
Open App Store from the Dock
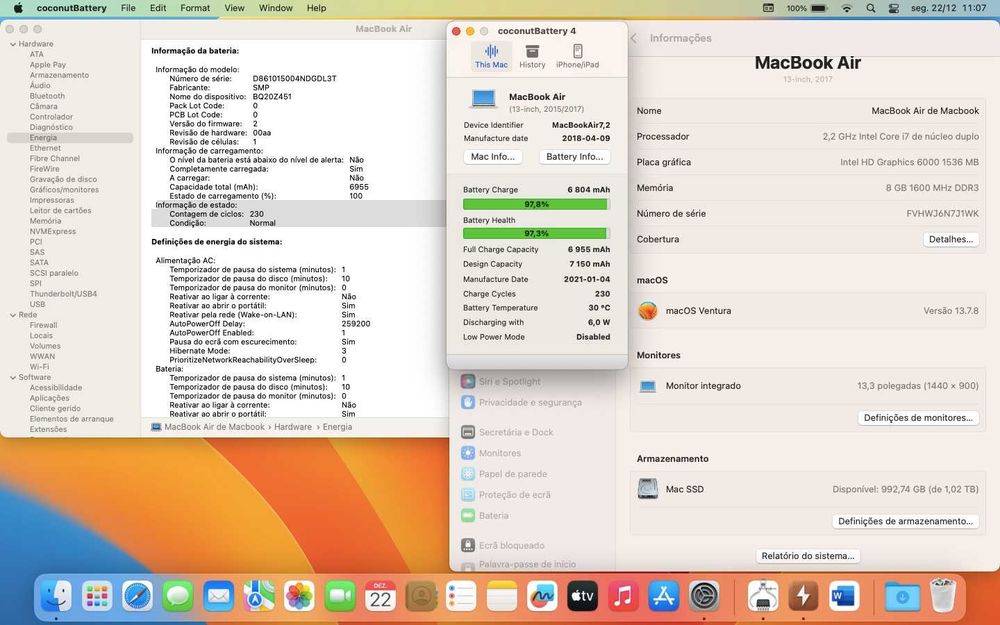pyautogui.click(x=664, y=596)
